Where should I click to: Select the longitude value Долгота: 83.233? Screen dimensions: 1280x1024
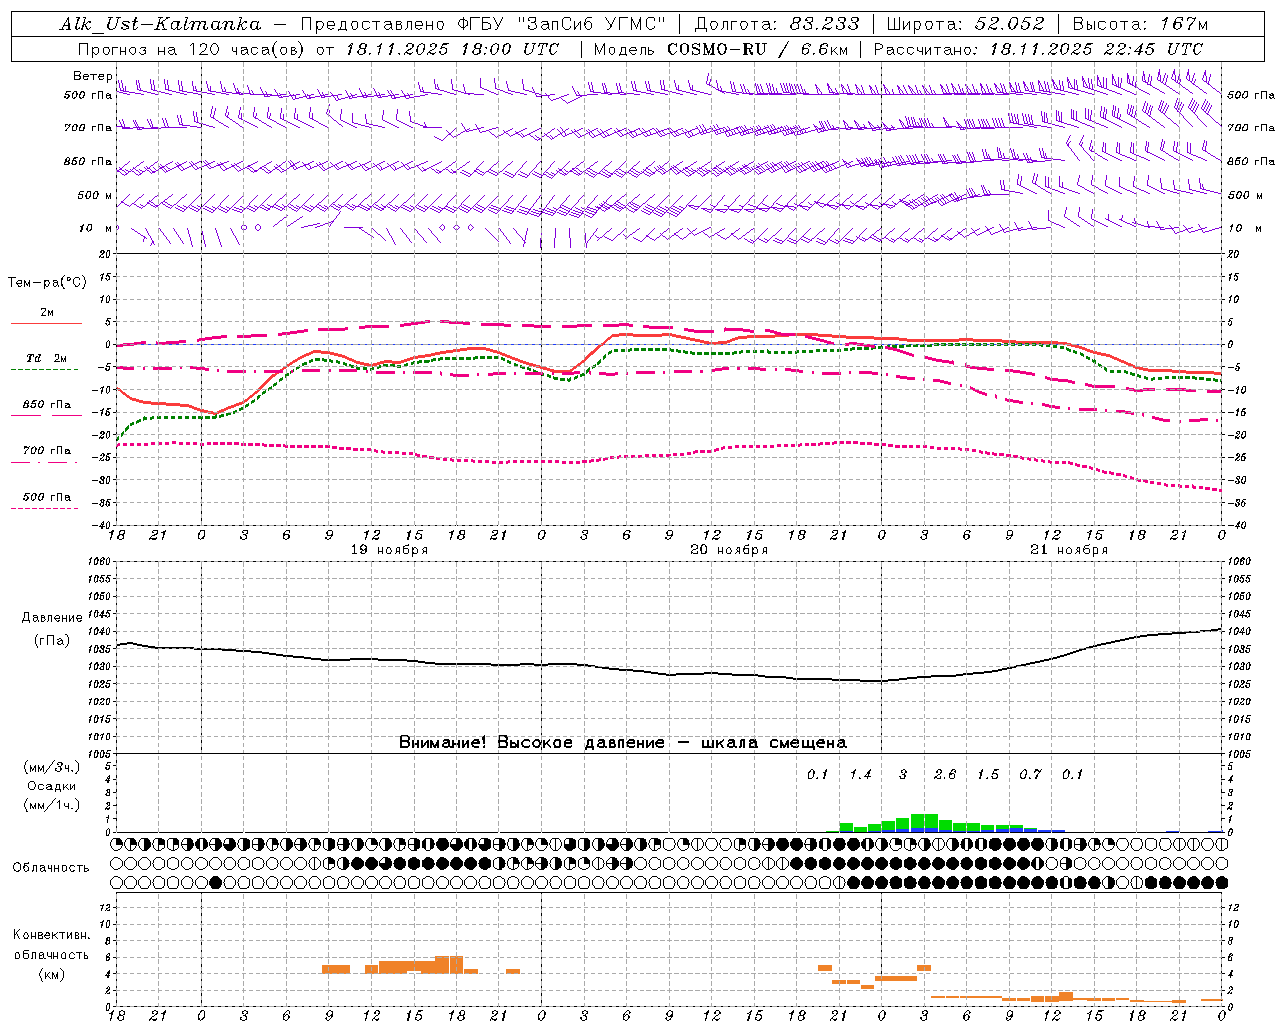777,24
